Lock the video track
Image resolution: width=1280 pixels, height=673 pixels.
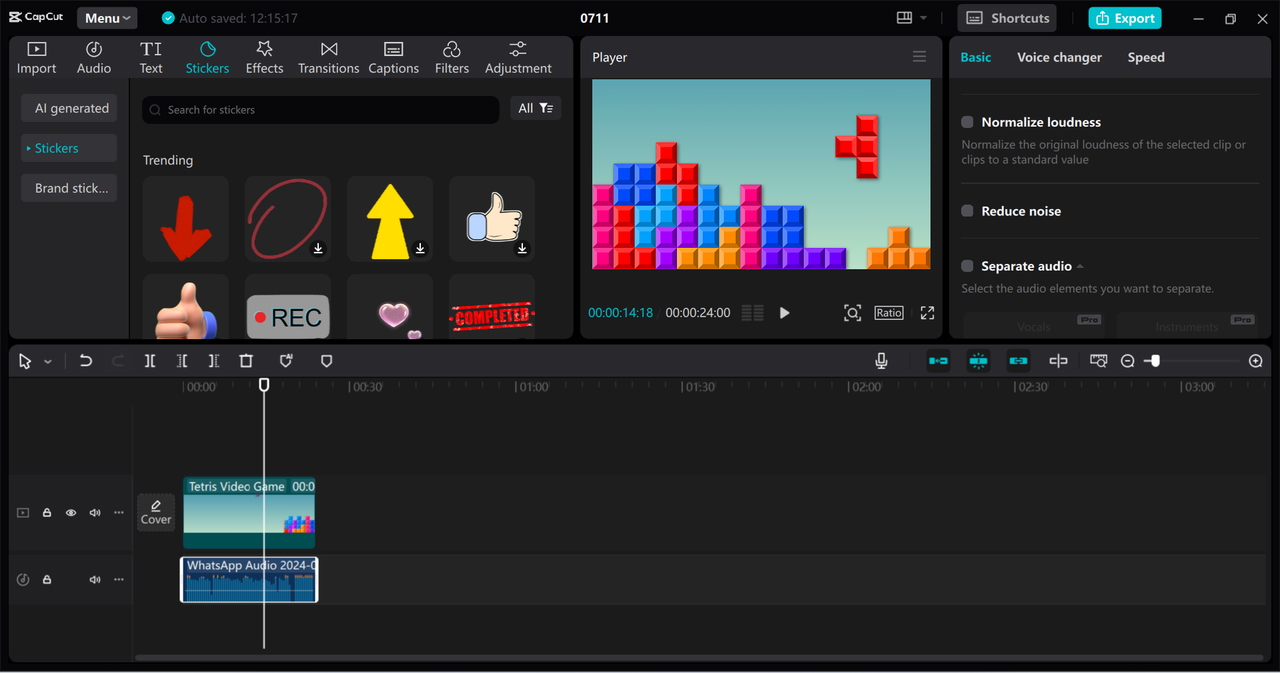tap(47, 513)
